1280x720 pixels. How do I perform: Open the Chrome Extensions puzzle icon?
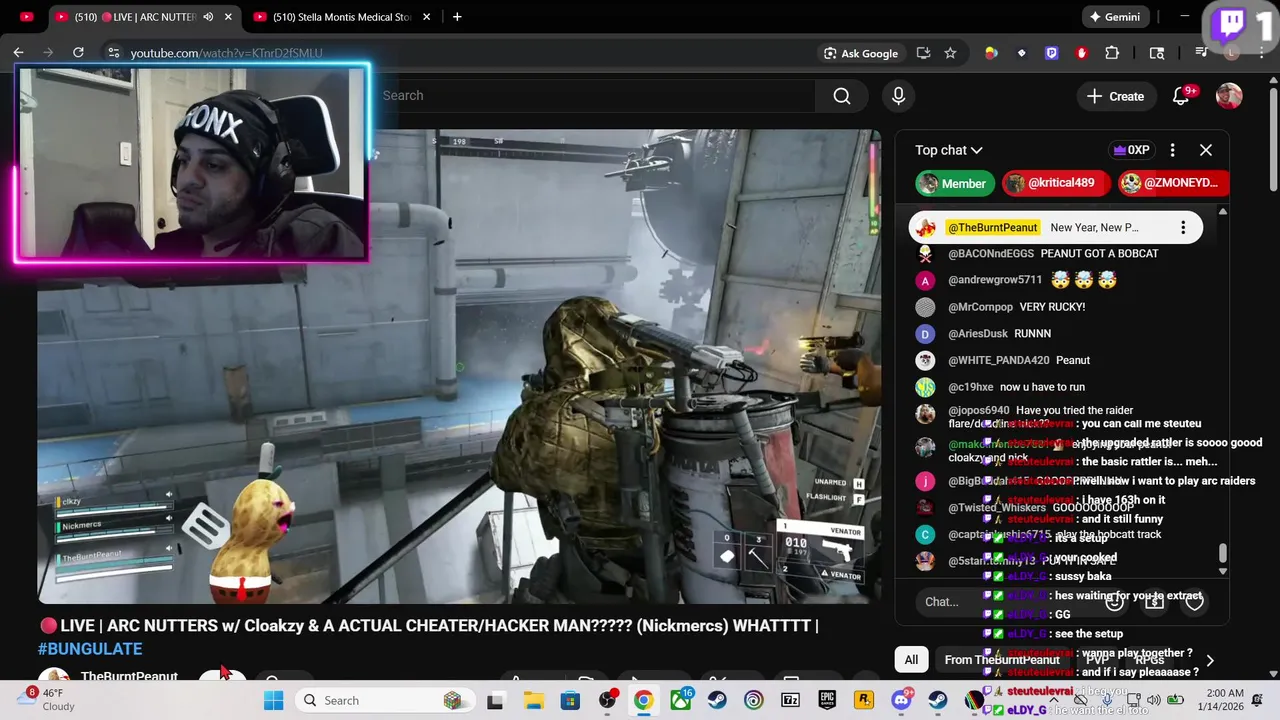(1112, 53)
